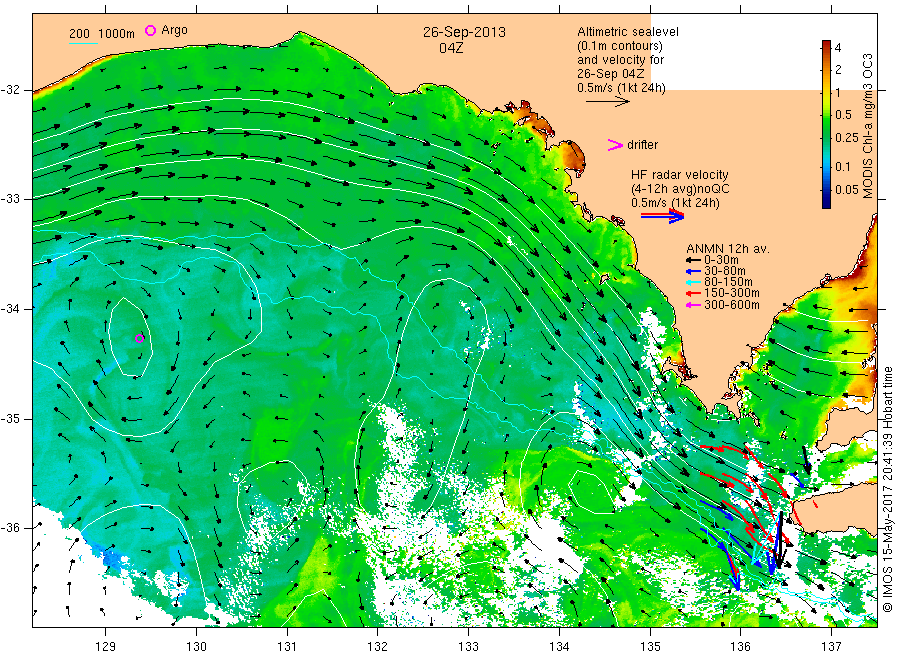Click the '80-150m' depth label
Viewport: 900px width, 660px height.
point(728,282)
